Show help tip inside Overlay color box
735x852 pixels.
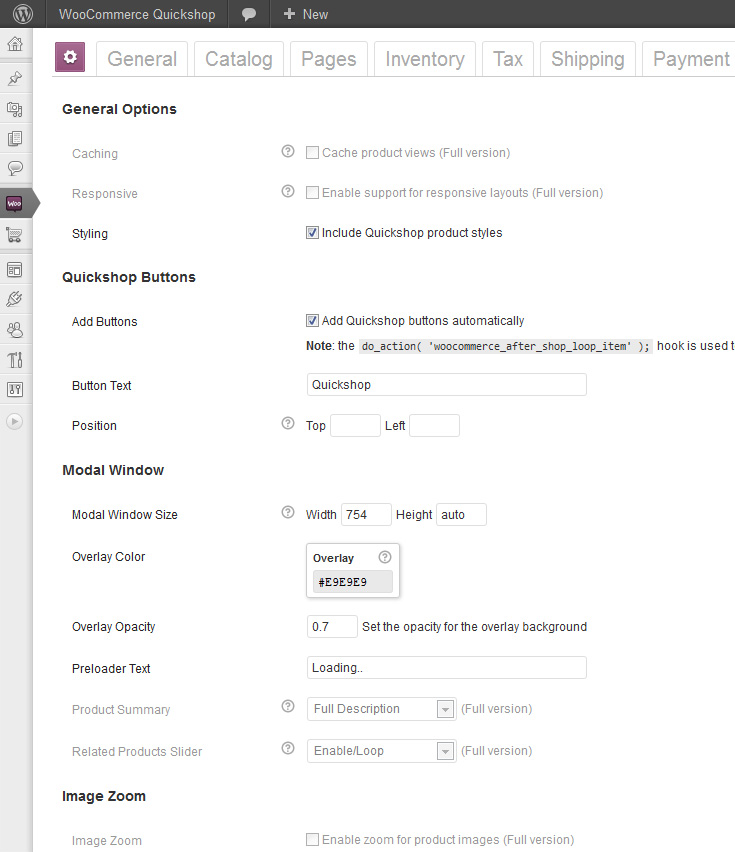pos(385,557)
